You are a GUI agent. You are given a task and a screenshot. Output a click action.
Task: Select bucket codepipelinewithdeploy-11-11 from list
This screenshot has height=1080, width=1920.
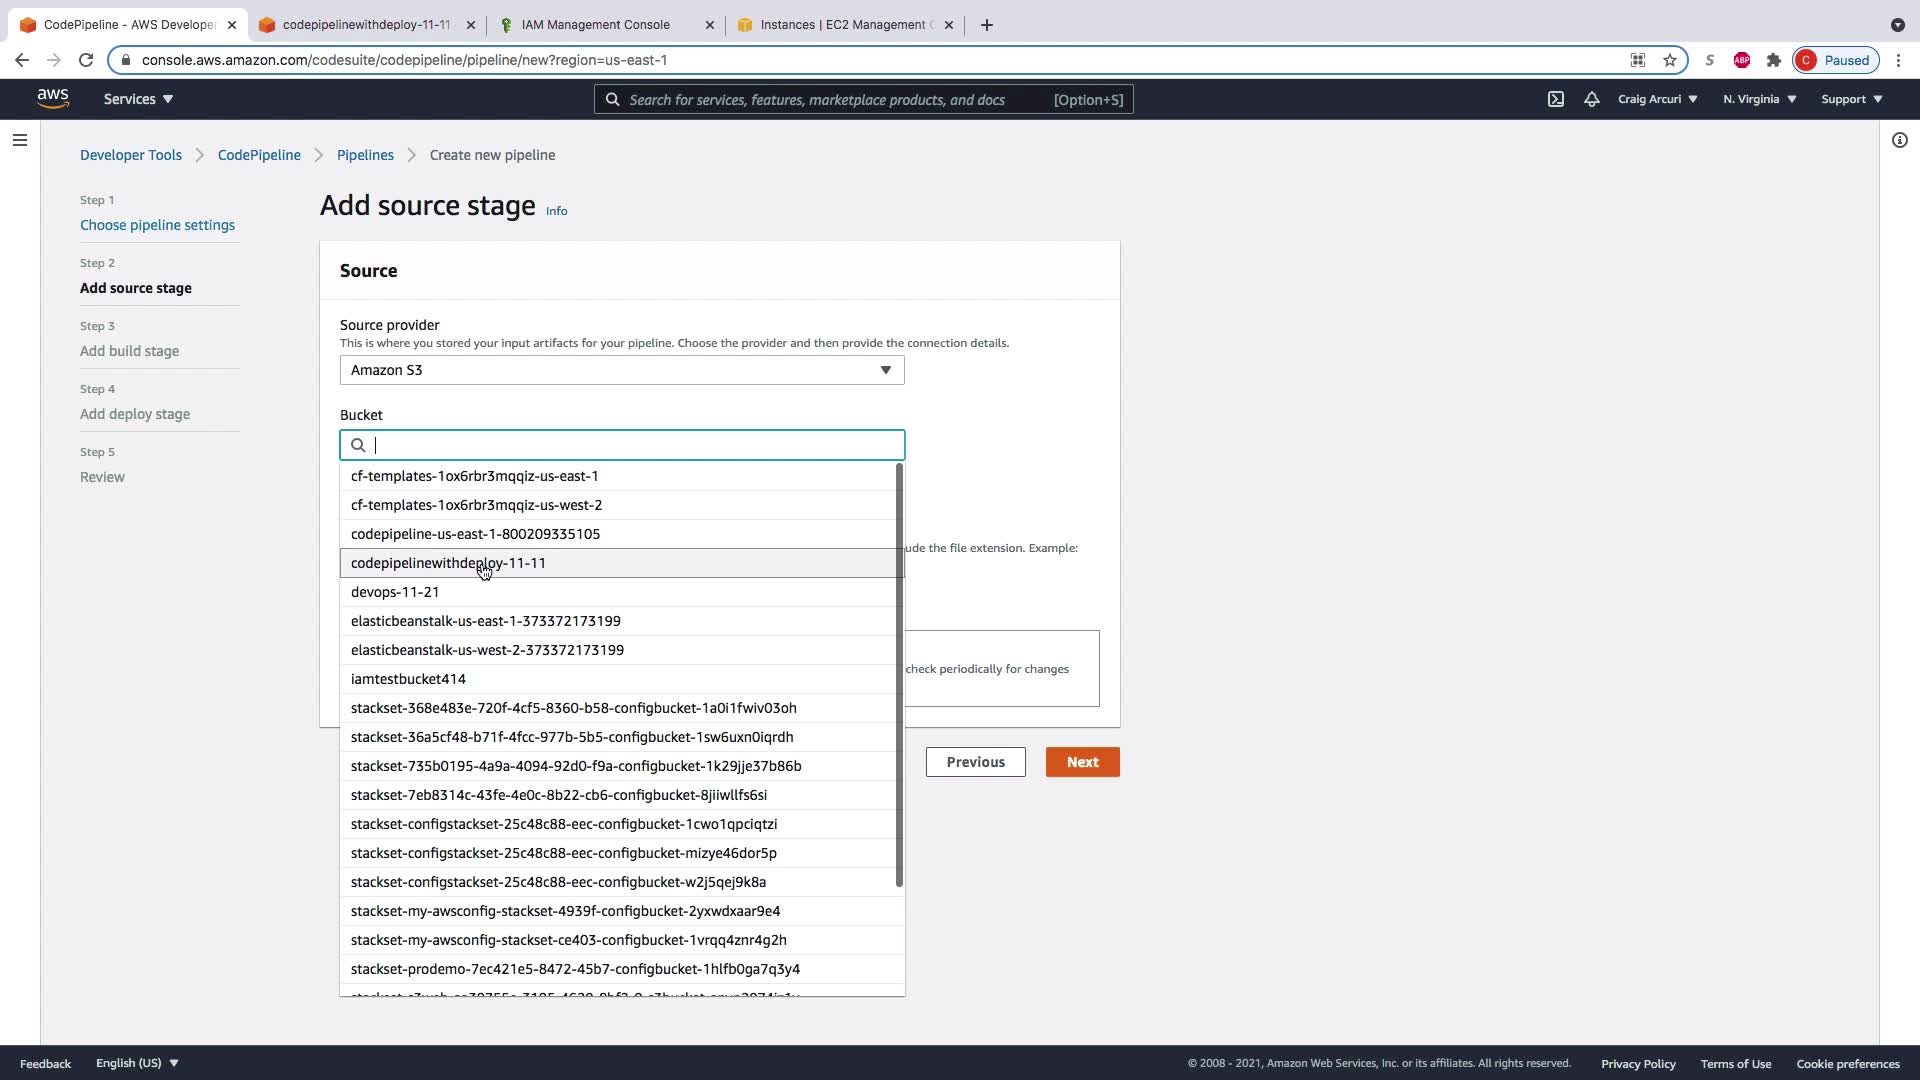click(x=448, y=563)
